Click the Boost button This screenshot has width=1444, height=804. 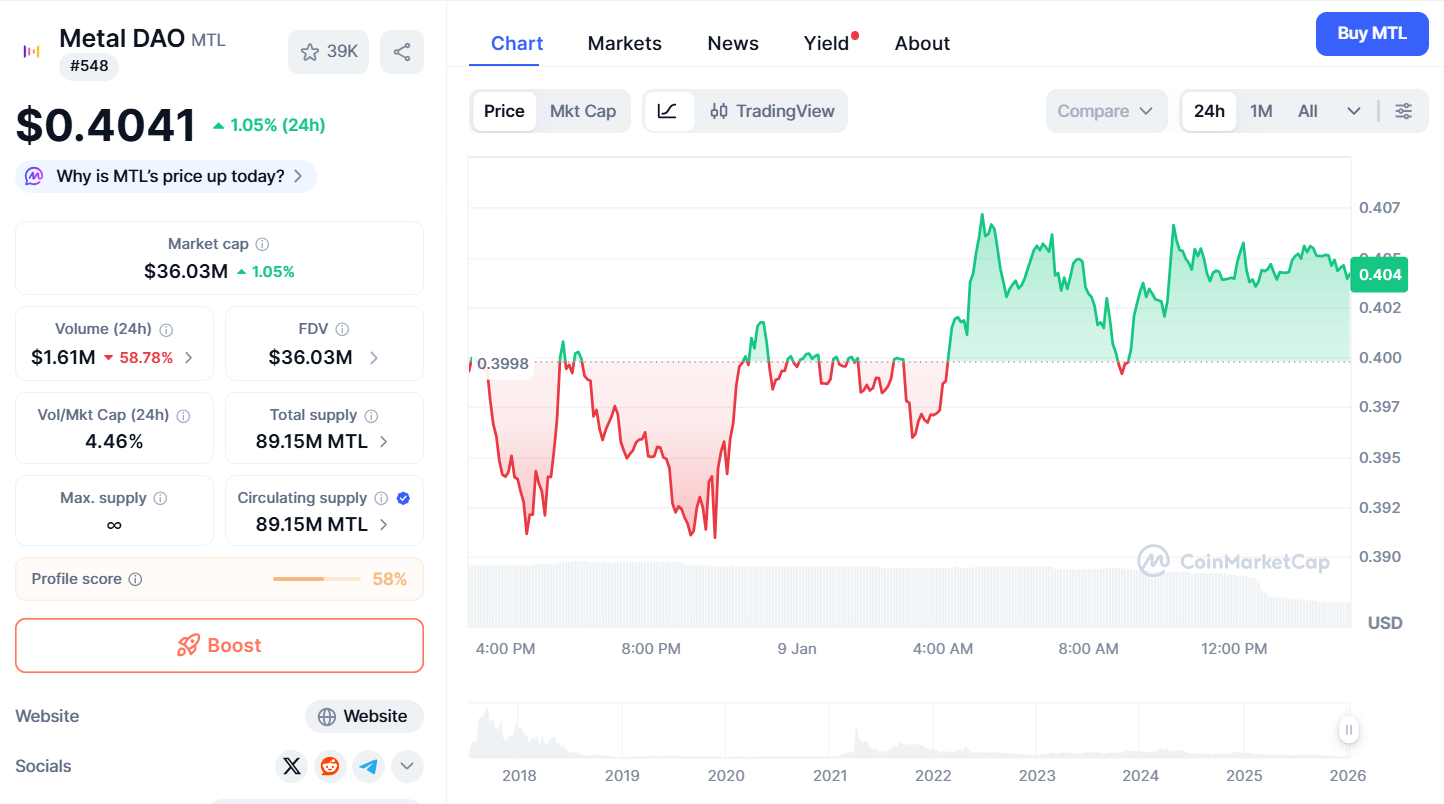tap(219, 646)
